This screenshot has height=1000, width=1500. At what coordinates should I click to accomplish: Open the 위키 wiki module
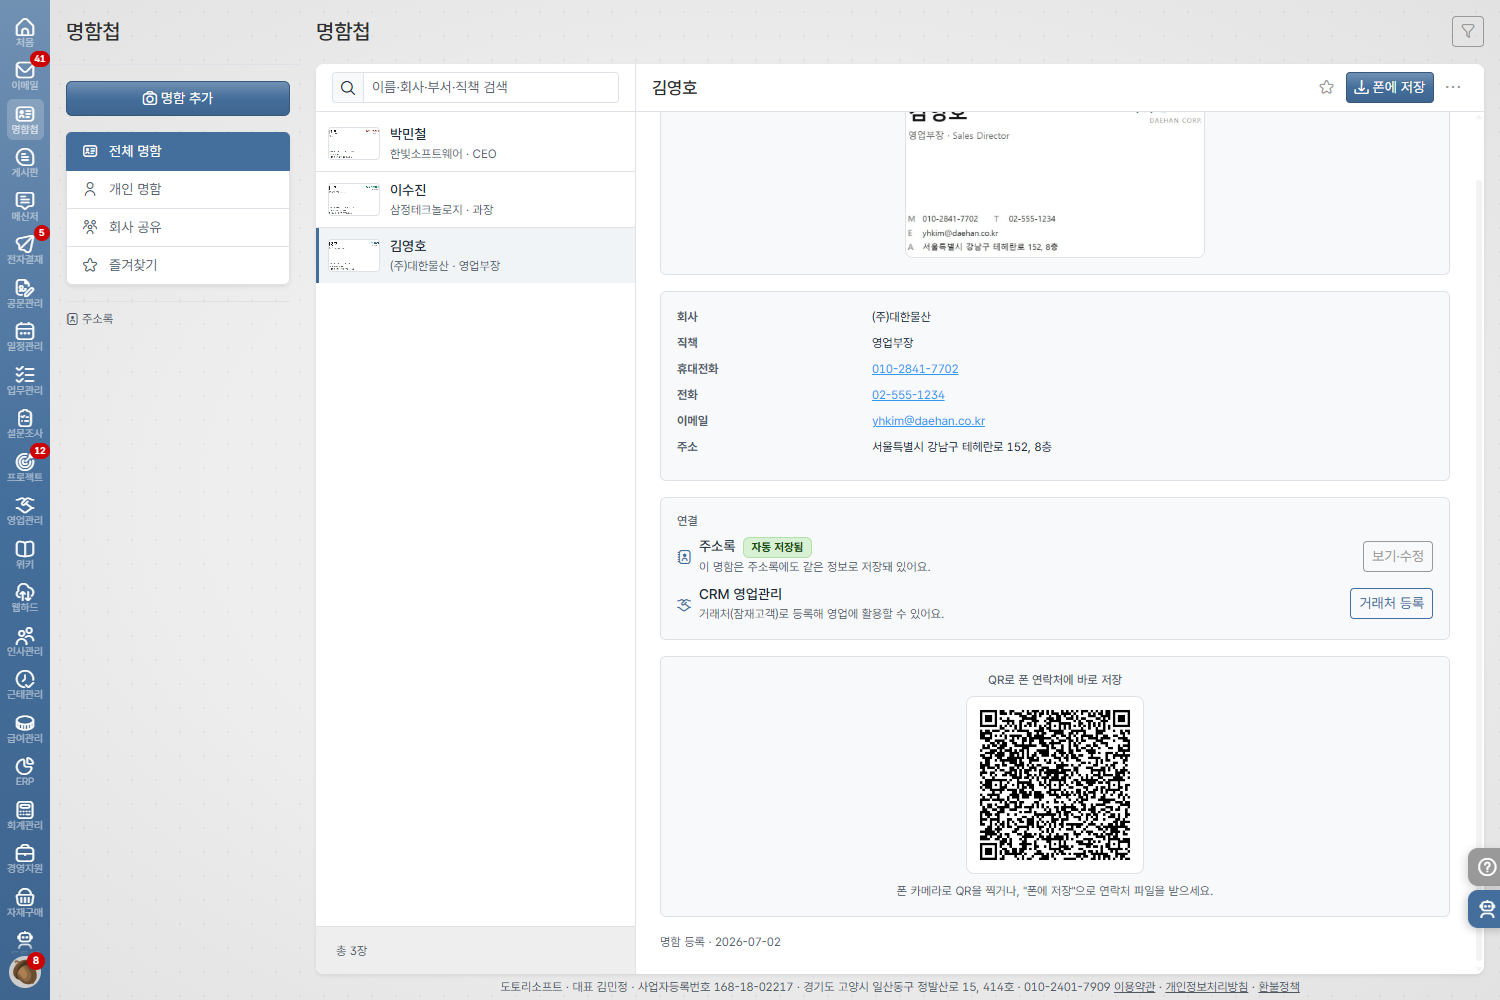[25, 554]
